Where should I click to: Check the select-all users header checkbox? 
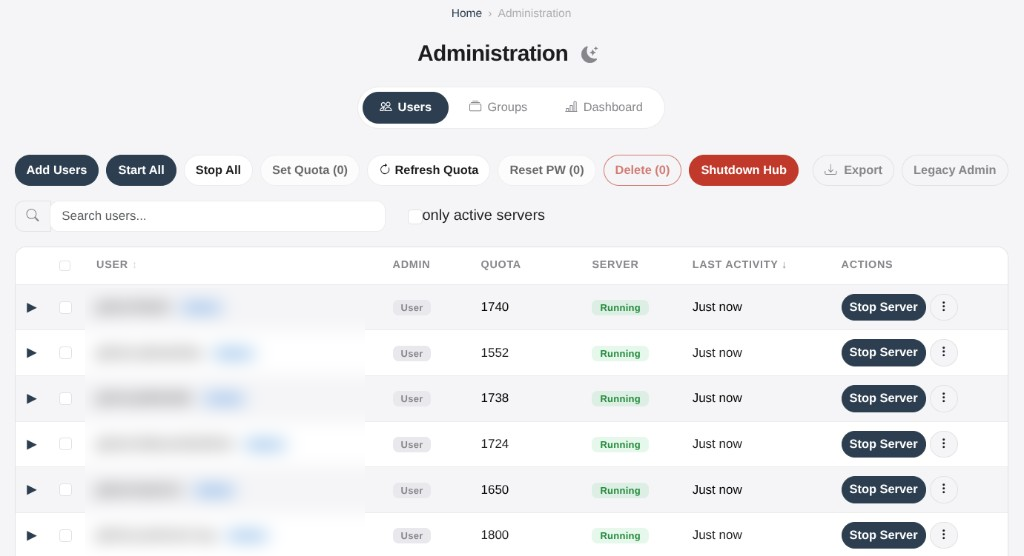click(x=65, y=265)
